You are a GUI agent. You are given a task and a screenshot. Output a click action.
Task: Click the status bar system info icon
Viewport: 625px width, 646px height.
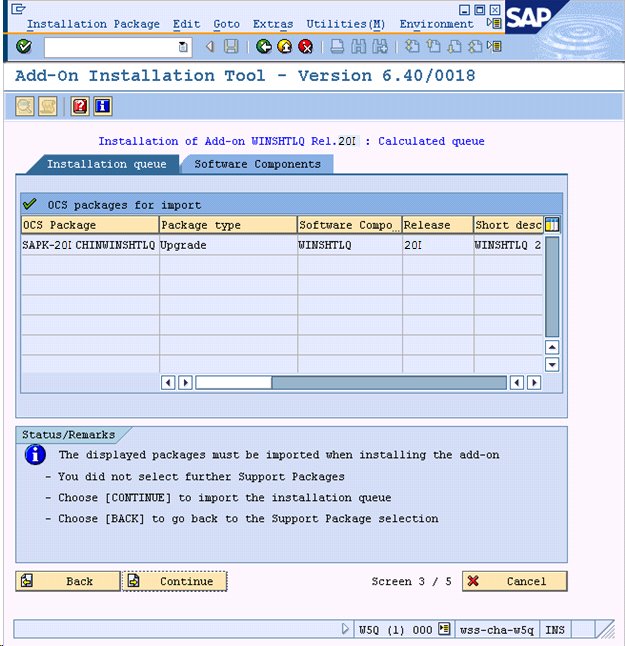(x=444, y=629)
